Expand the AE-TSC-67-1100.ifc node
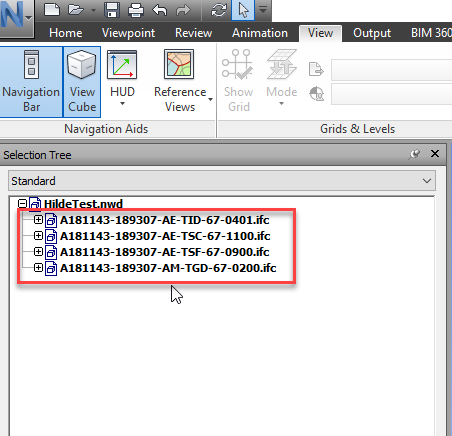Screen dimensions: 452x436 (x=38, y=236)
